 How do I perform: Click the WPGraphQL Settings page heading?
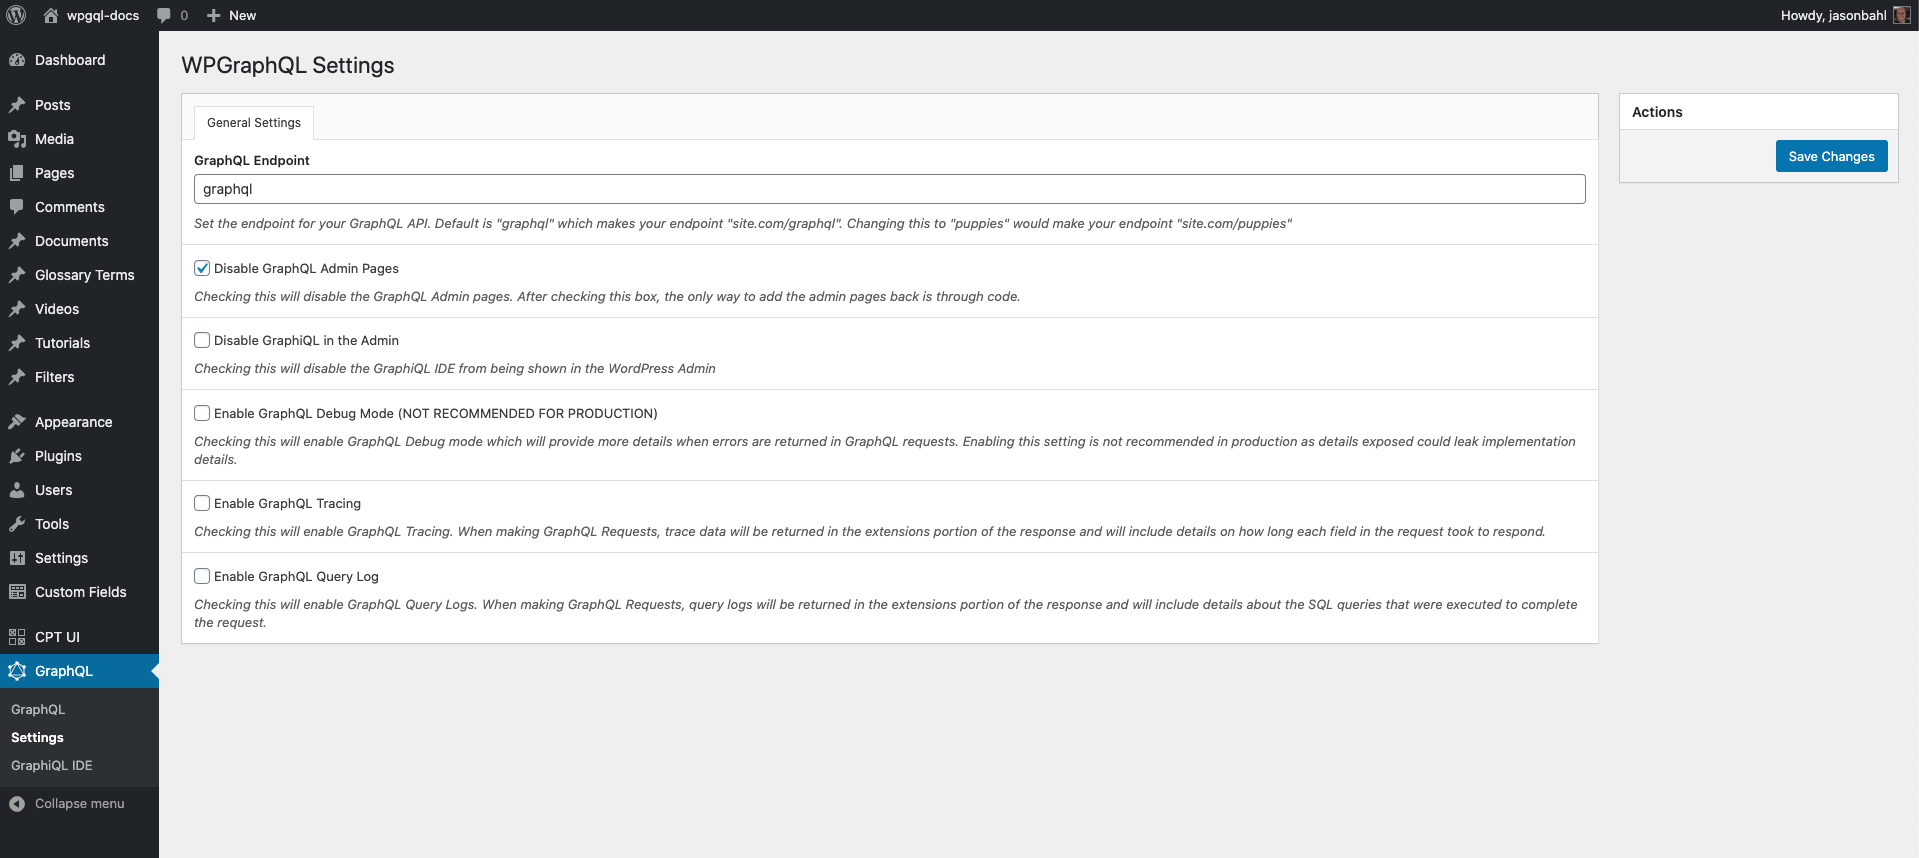(288, 65)
